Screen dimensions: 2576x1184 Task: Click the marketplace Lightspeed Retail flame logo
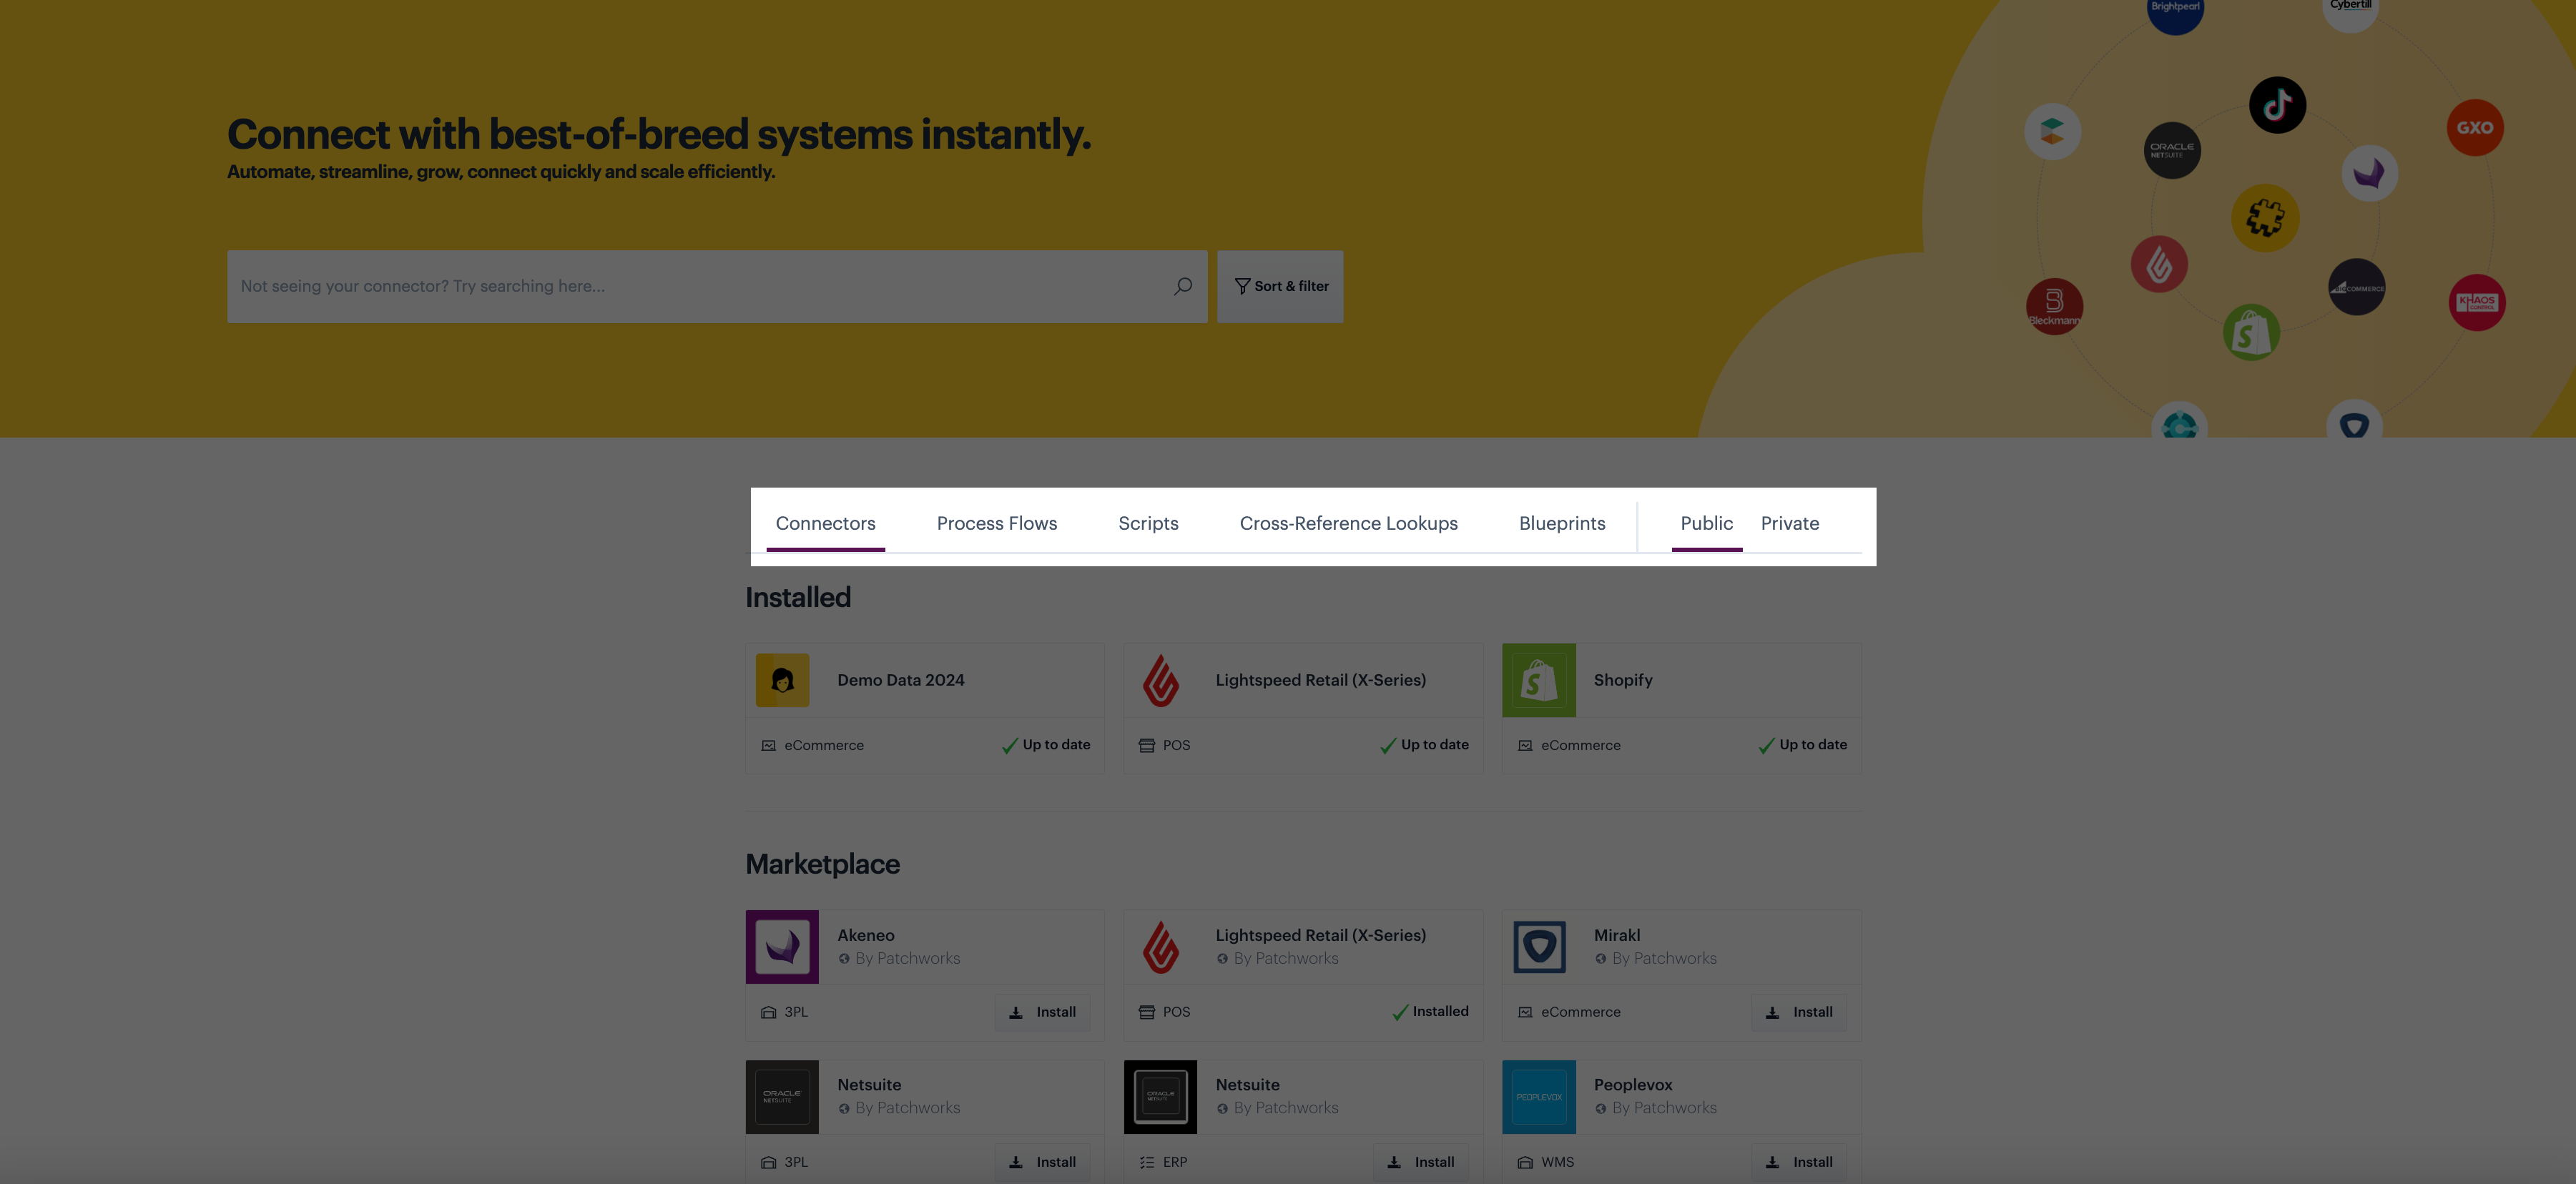tap(1160, 946)
